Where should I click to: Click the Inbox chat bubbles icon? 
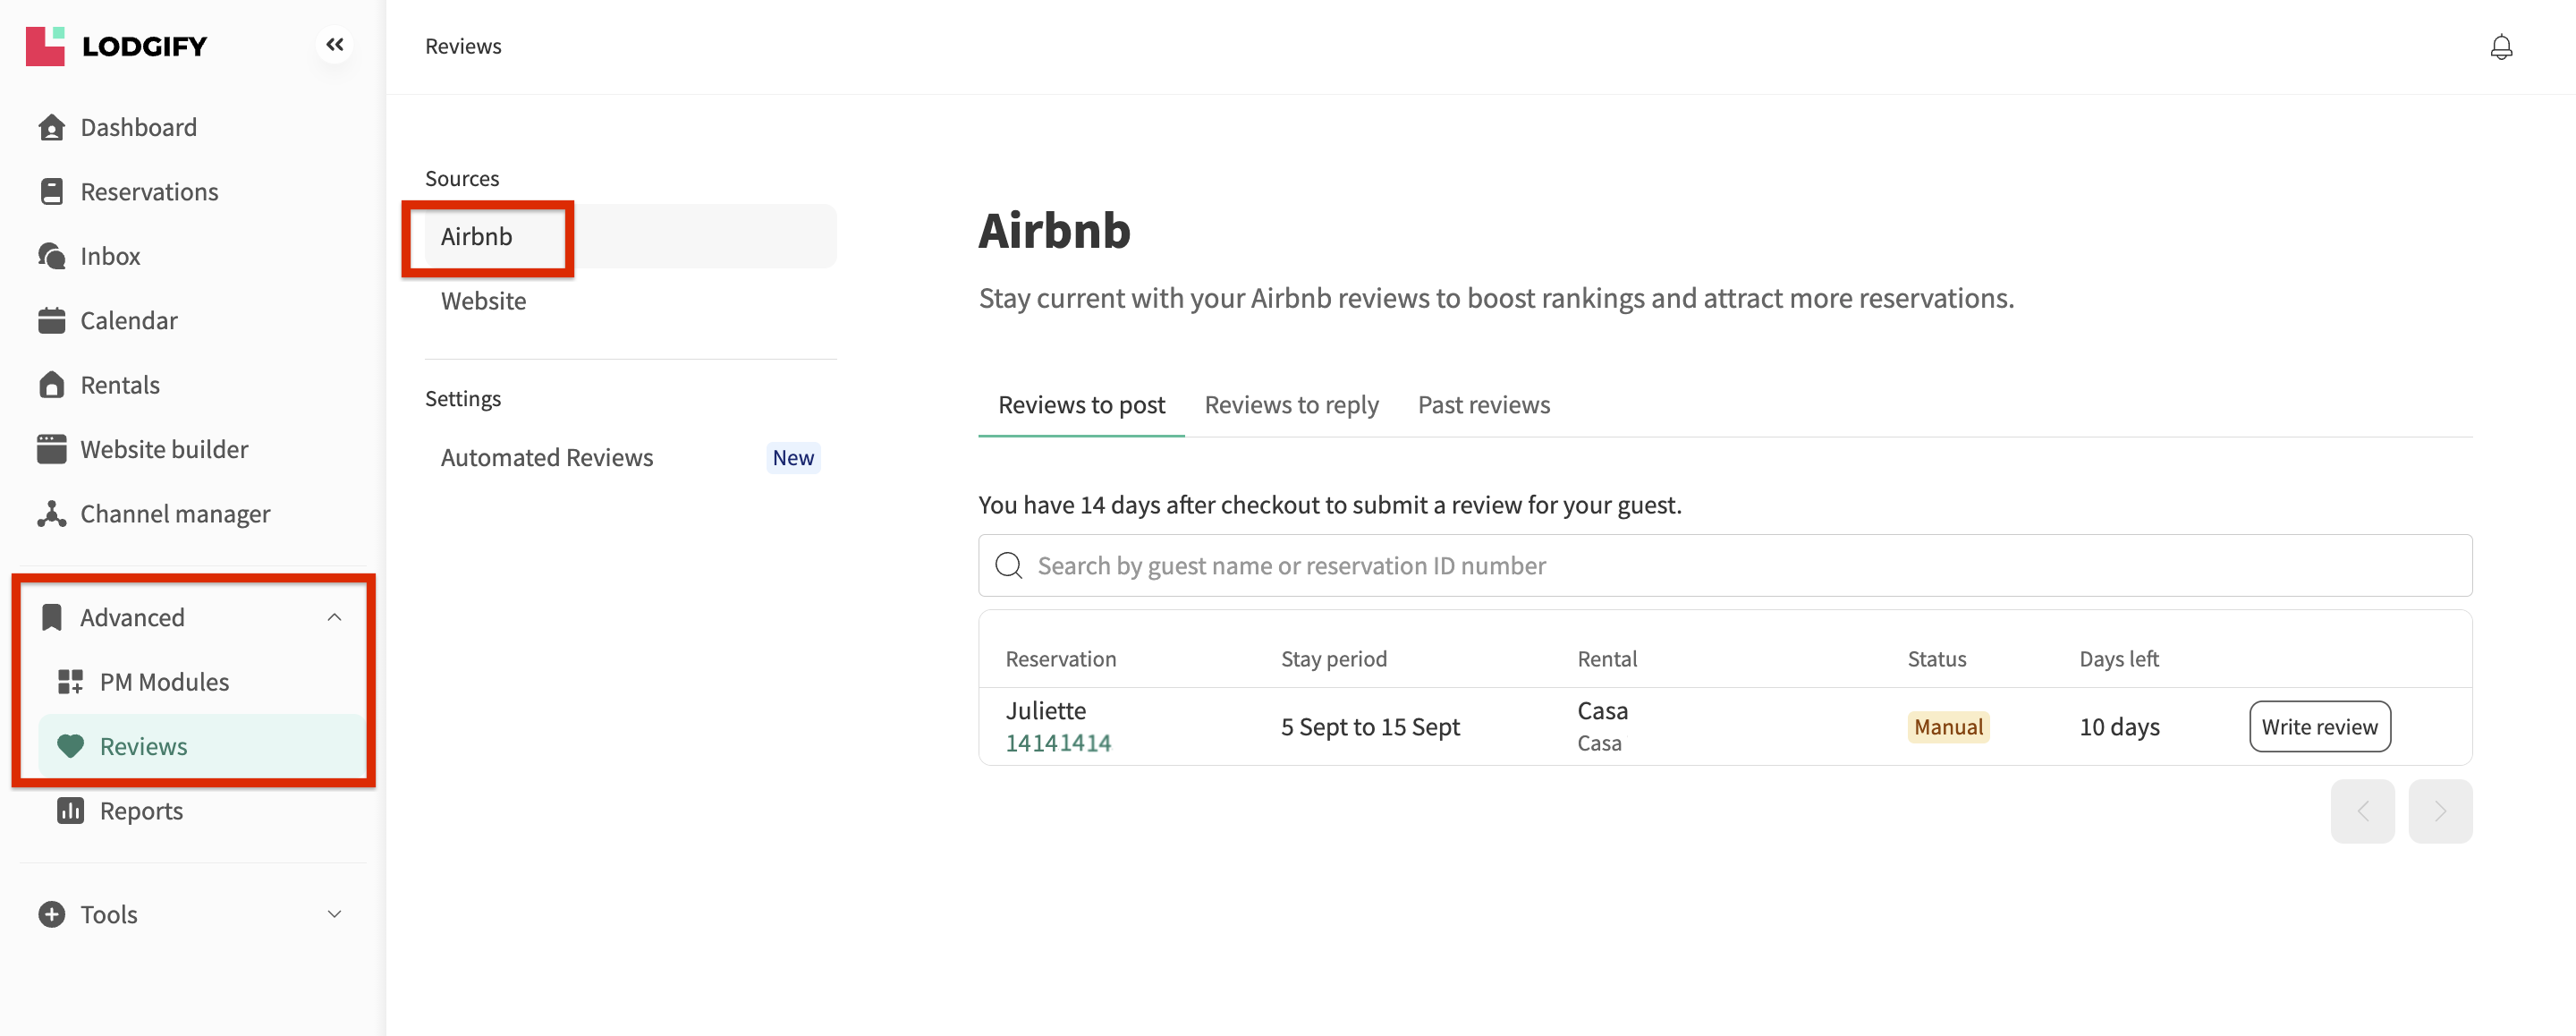point(52,256)
